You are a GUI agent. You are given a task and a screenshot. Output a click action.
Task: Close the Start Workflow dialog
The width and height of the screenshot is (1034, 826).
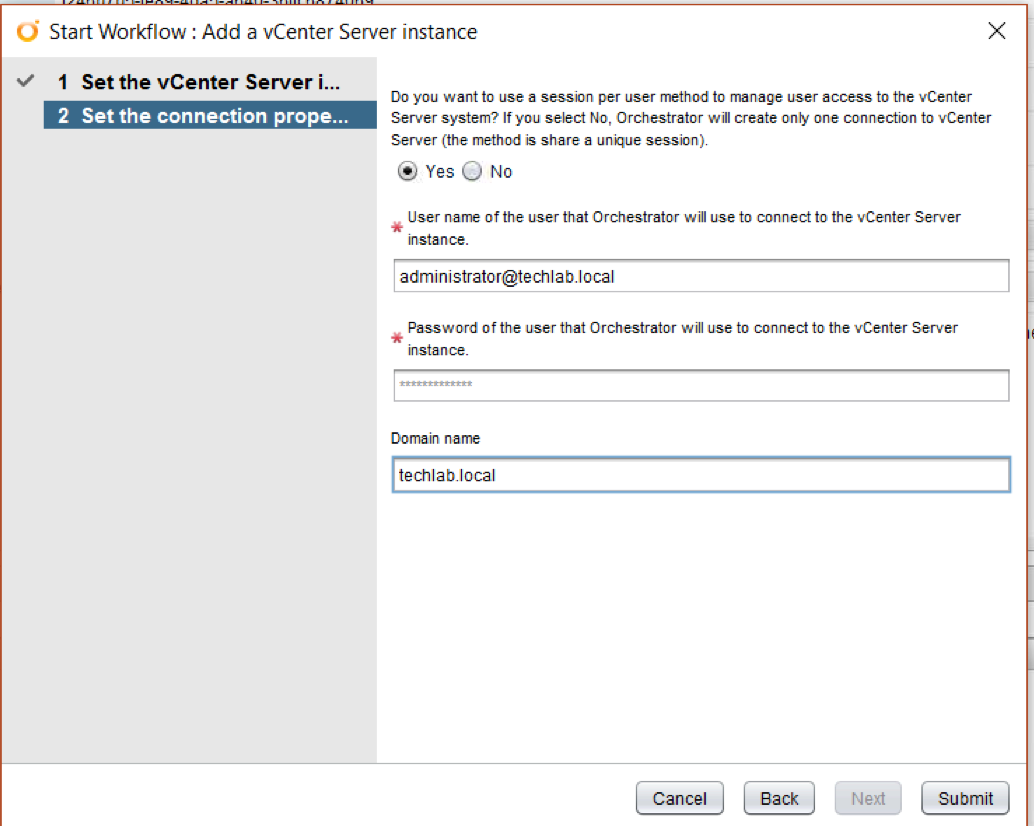[996, 30]
